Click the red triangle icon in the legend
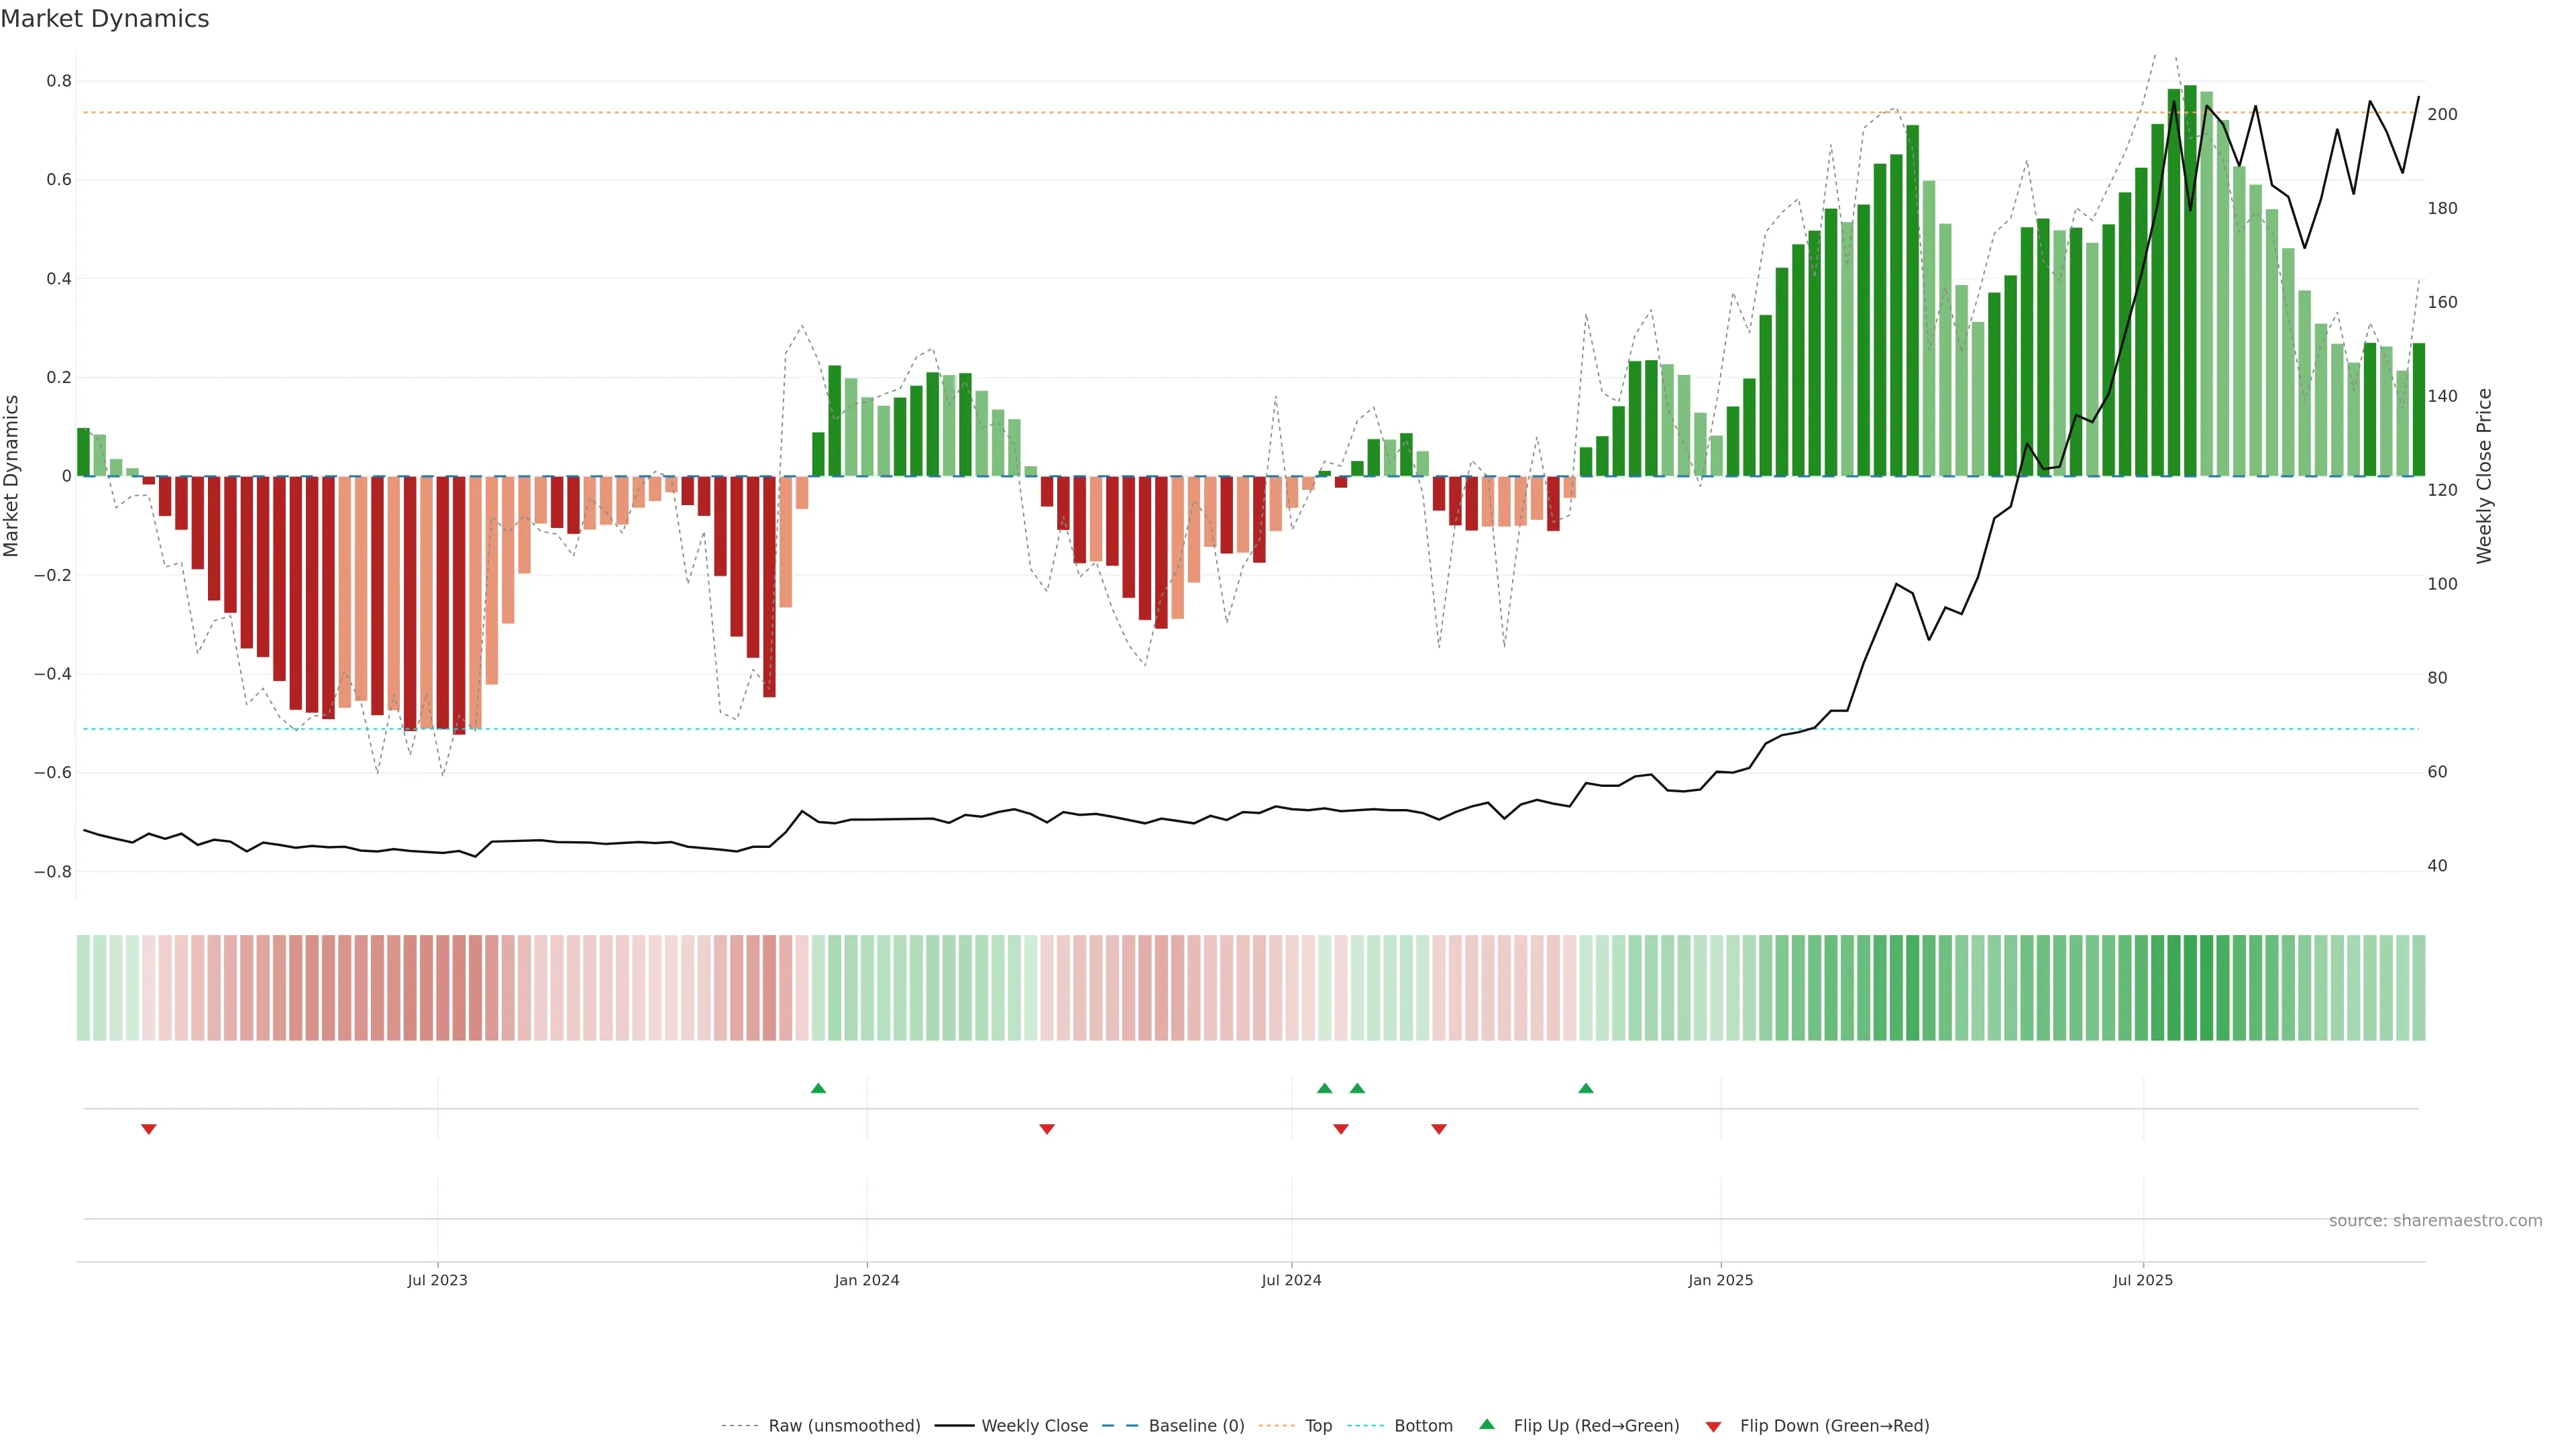 click(x=1713, y=1427)
